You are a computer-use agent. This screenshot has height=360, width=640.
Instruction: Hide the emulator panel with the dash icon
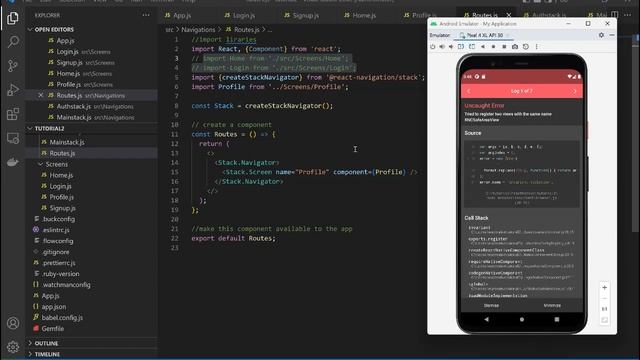[x=612, y=36]
